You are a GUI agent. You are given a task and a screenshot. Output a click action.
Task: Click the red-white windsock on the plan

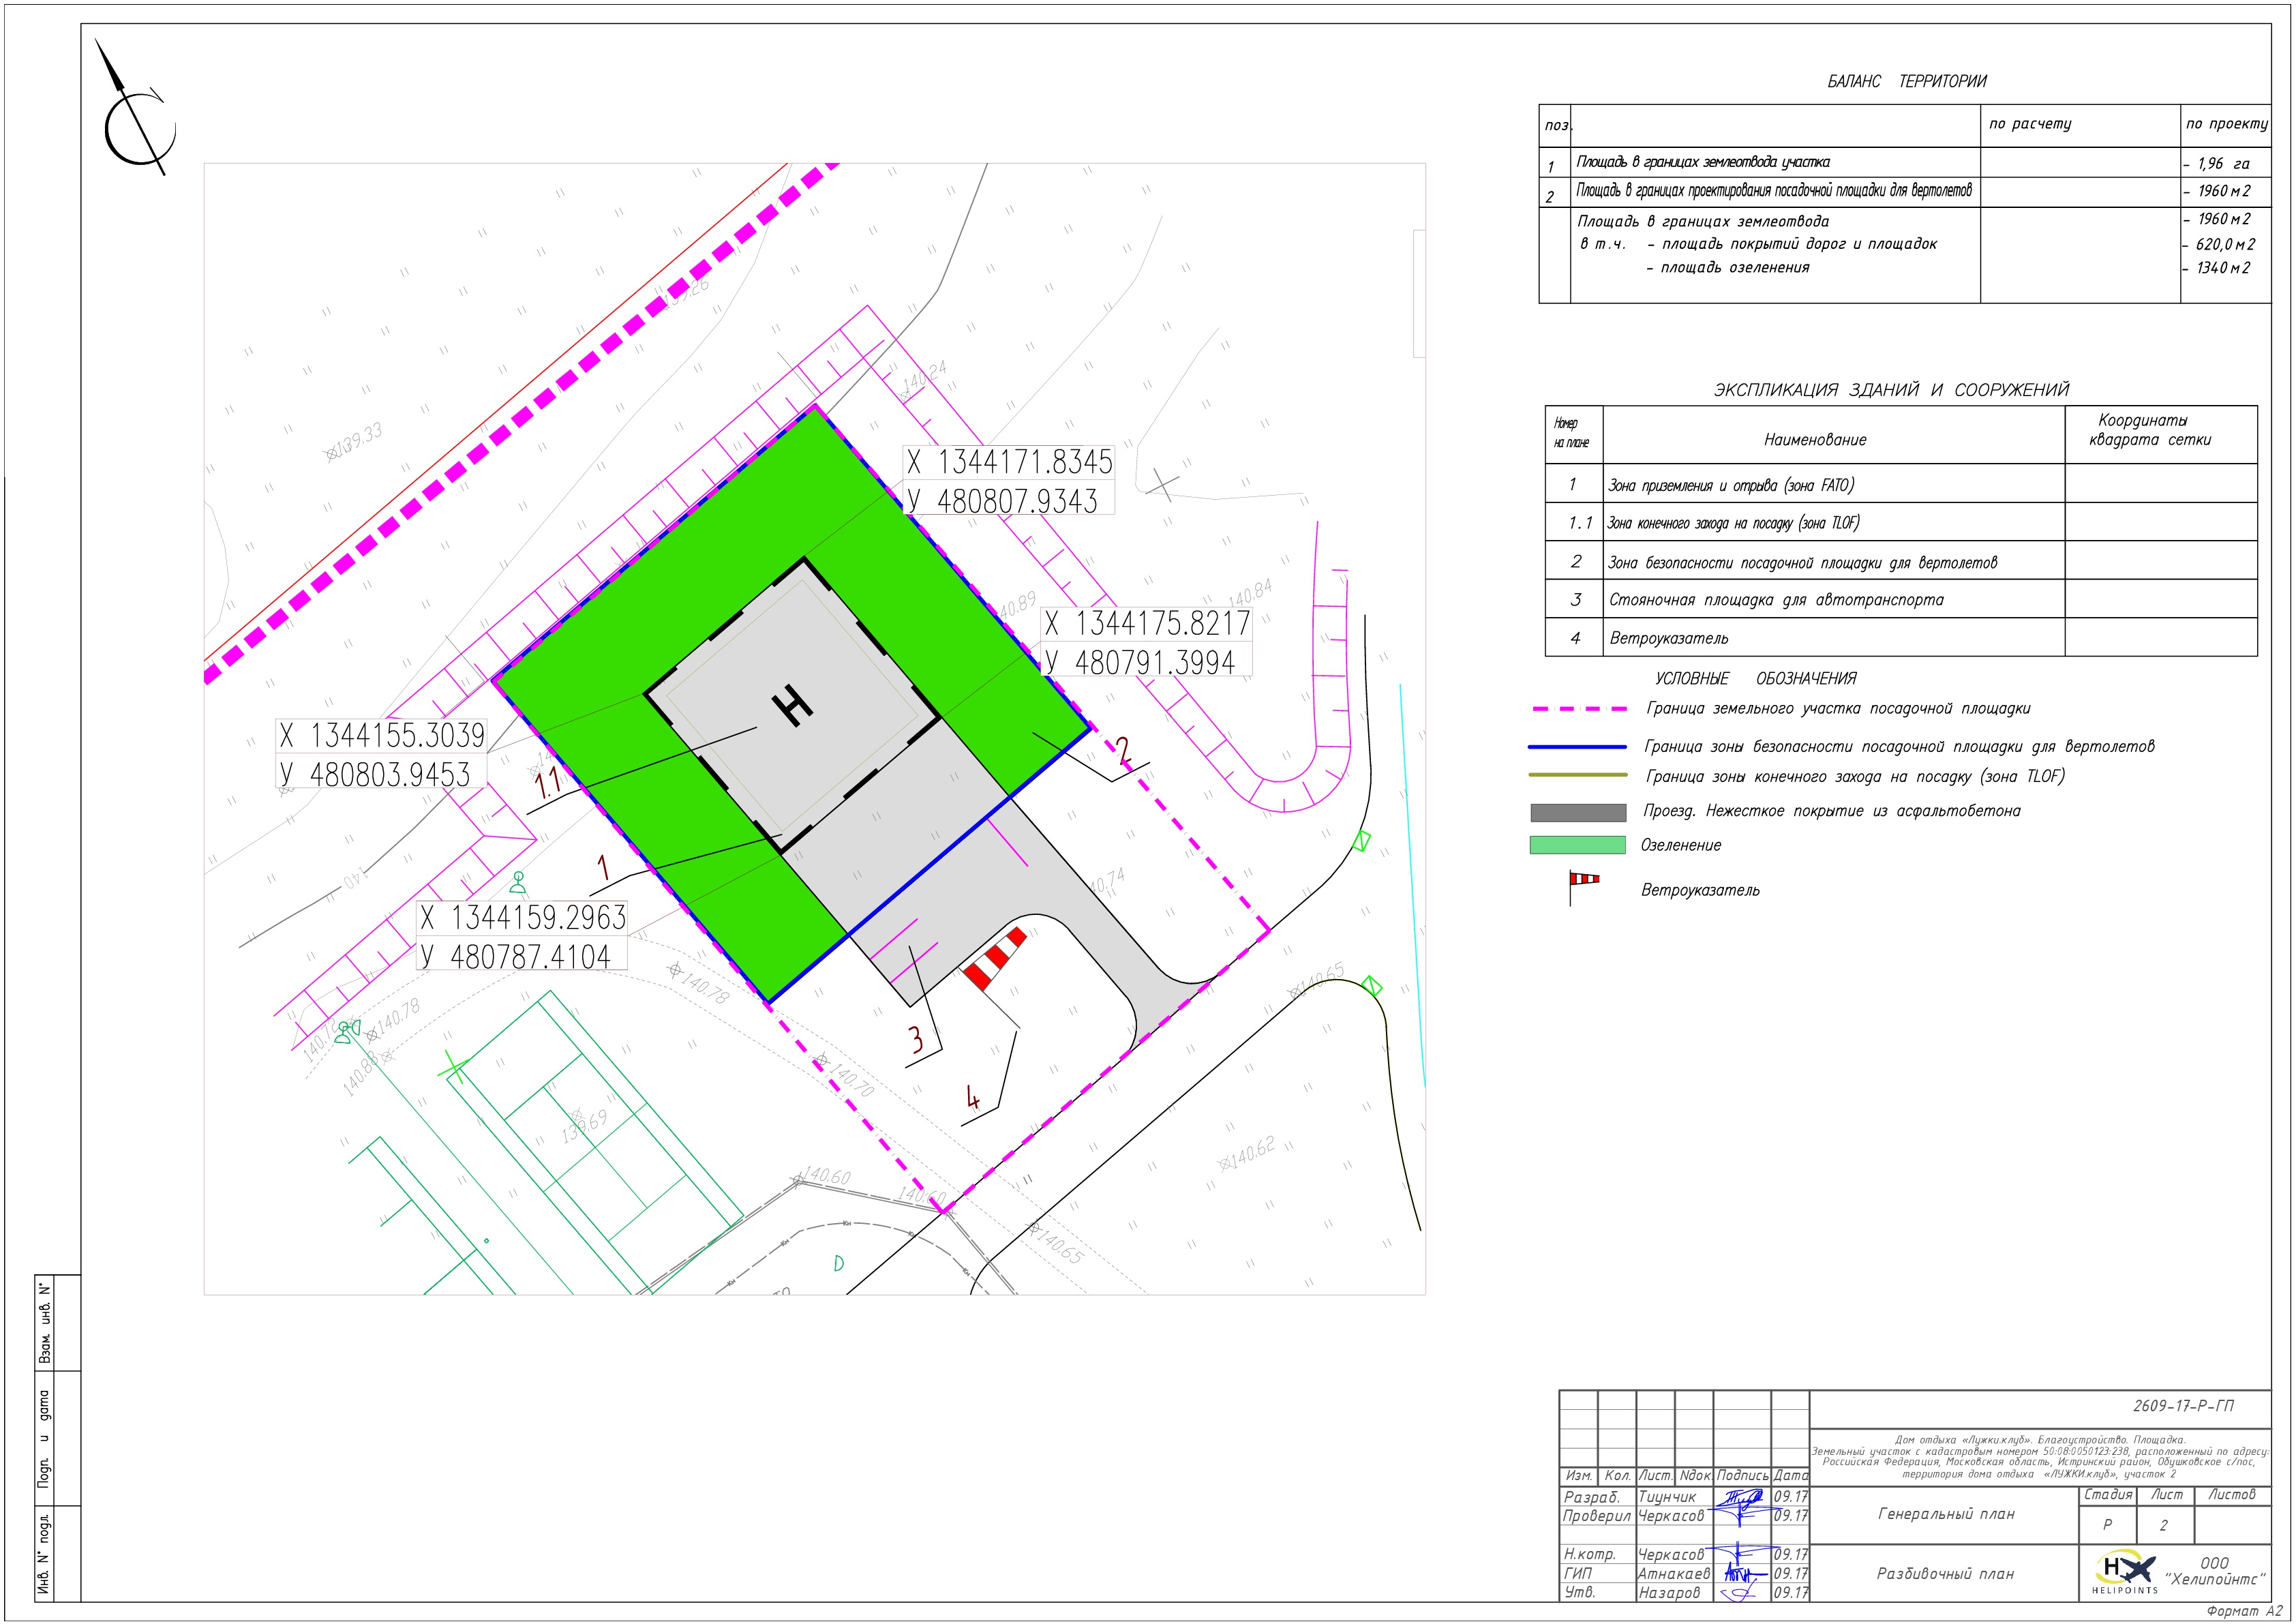tap(994, 959)
